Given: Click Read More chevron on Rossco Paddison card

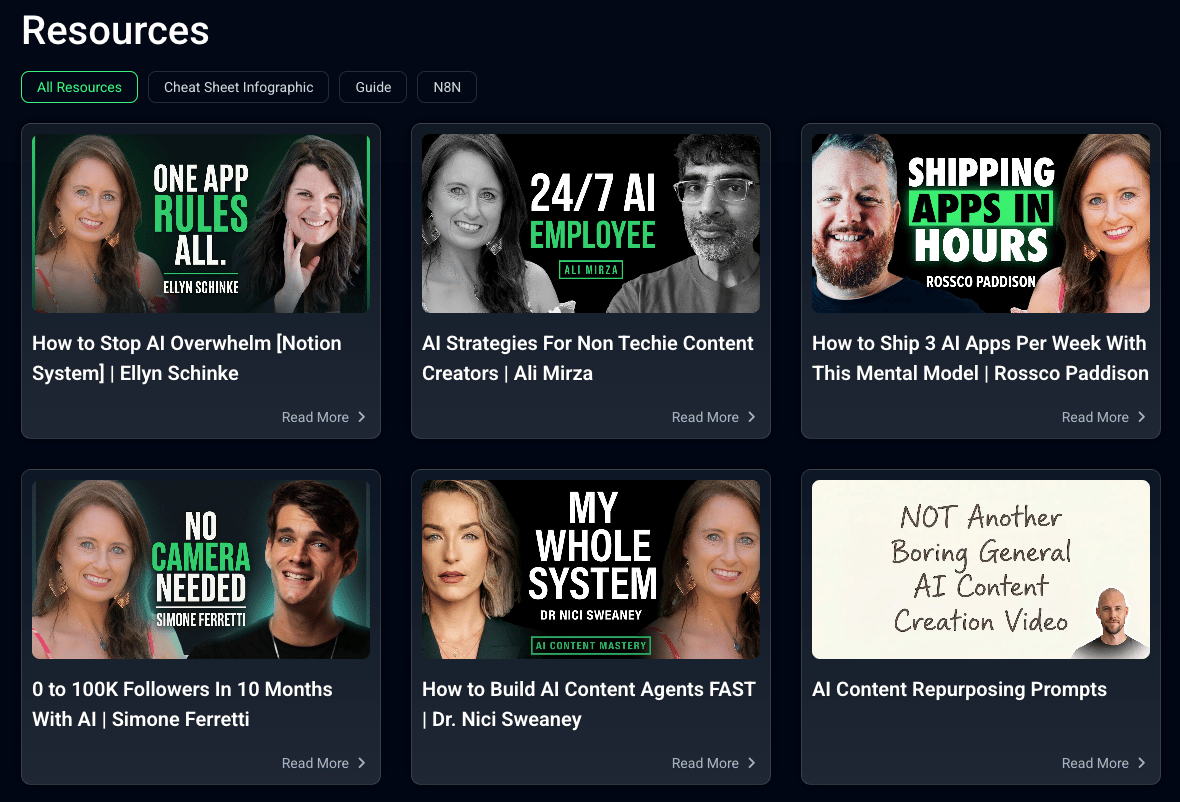Looking at the screenshot, I should pyautogui.click(x=1142, y=417).
